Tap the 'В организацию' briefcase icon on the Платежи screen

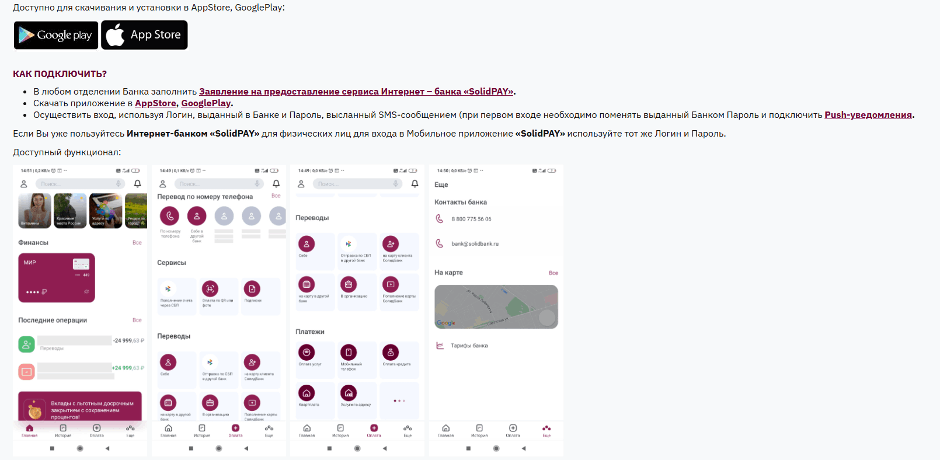pyautogui.click(x=348, y=284)
